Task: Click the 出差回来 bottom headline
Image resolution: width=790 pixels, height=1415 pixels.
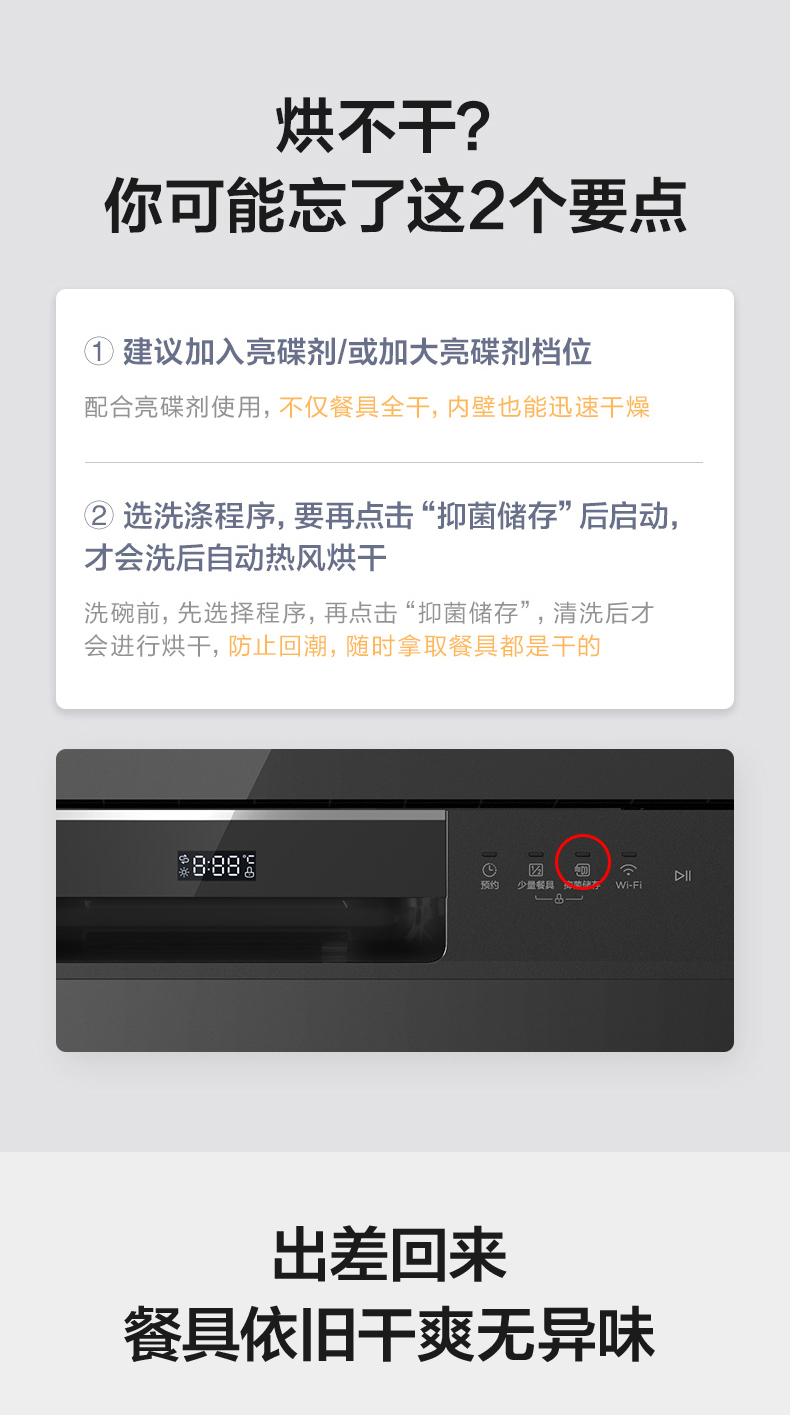Action: pyautogui.click(x=390, y=1257)
